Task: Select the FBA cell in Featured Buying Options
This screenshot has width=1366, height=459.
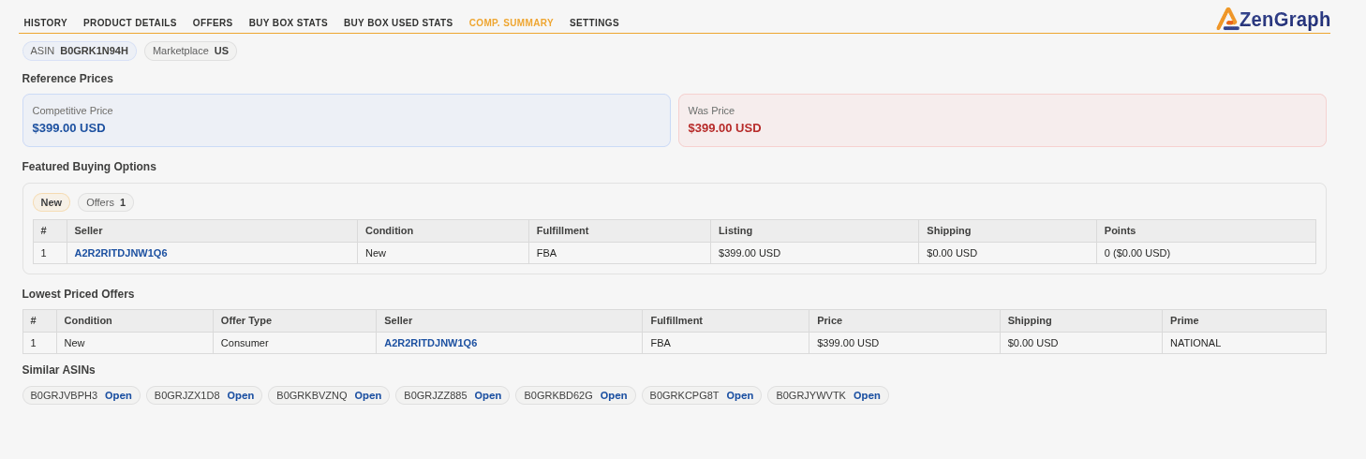Action: pyautogui.click(x=620, y=253)
